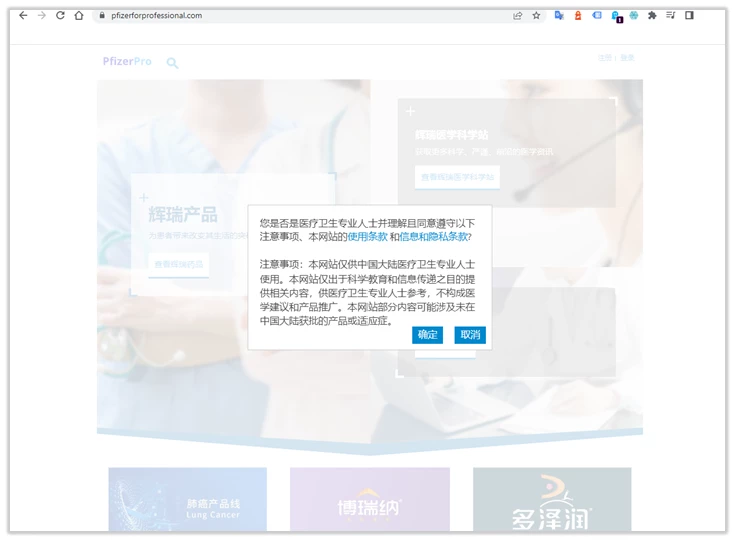Open the Extensions puzzle-piece menu
734x540 pixels.
[652, 15]
